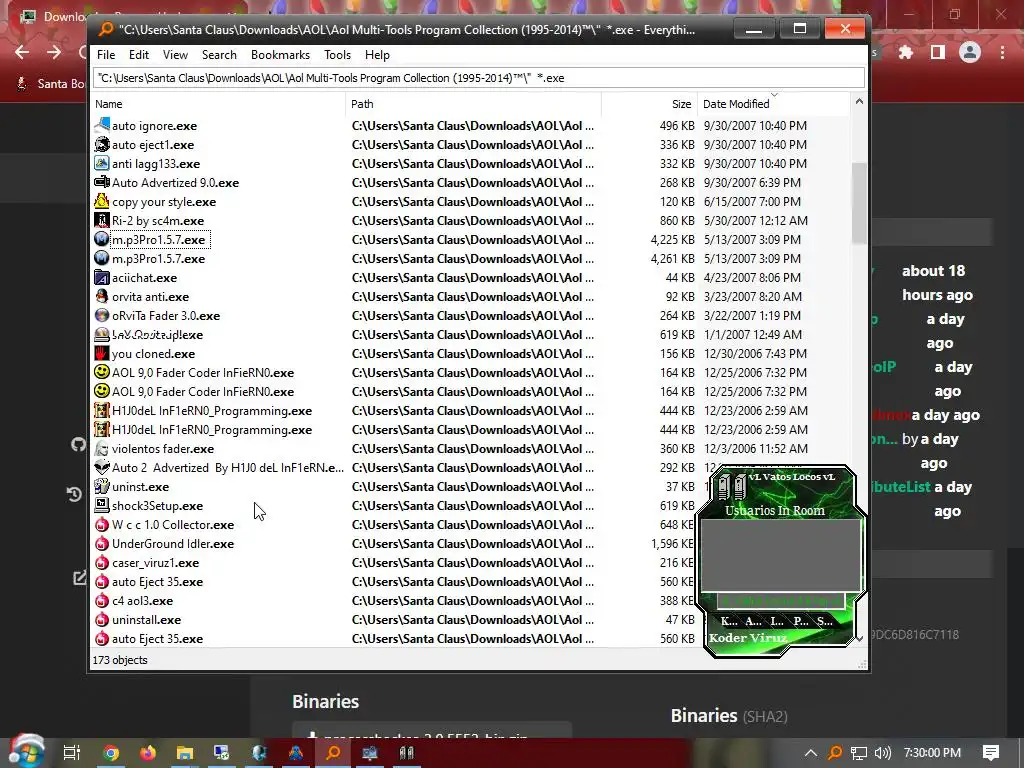1024x768 pixels.
Task: Open the Tools menu
Action: click(x=337, y=55)
